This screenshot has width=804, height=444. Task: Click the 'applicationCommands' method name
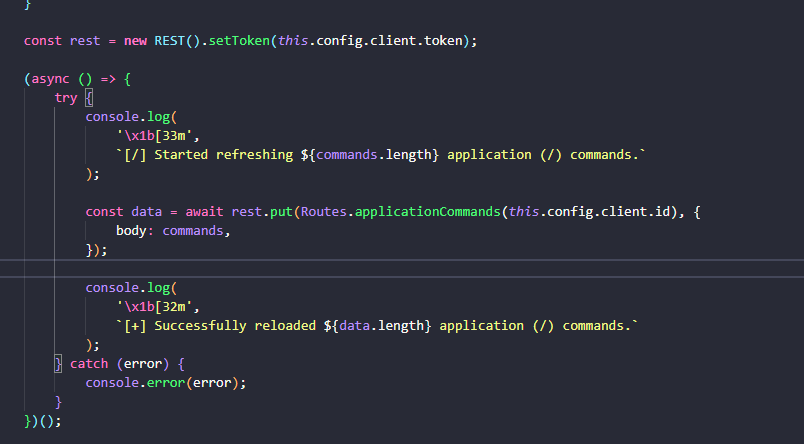pyautogui.click(x=428, y=212)
